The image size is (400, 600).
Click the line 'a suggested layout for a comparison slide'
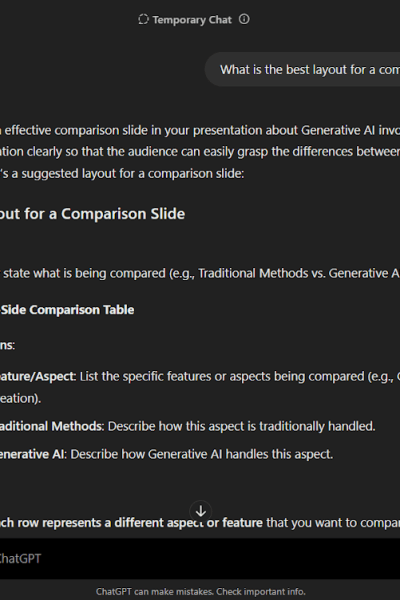[122, 174]
